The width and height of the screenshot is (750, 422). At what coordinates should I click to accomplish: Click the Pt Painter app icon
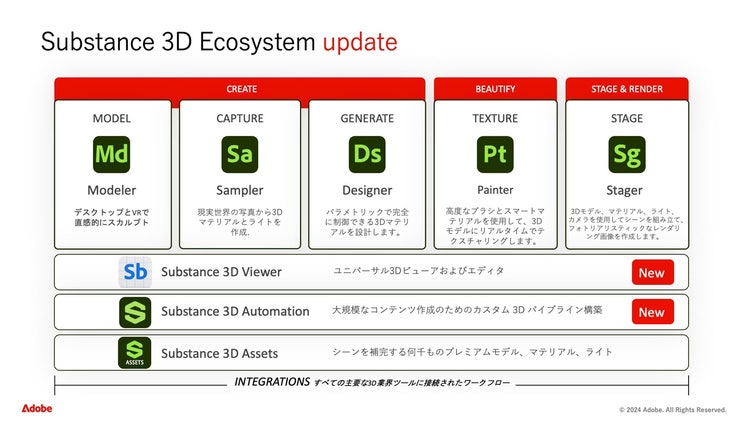[x=495, y=155]
